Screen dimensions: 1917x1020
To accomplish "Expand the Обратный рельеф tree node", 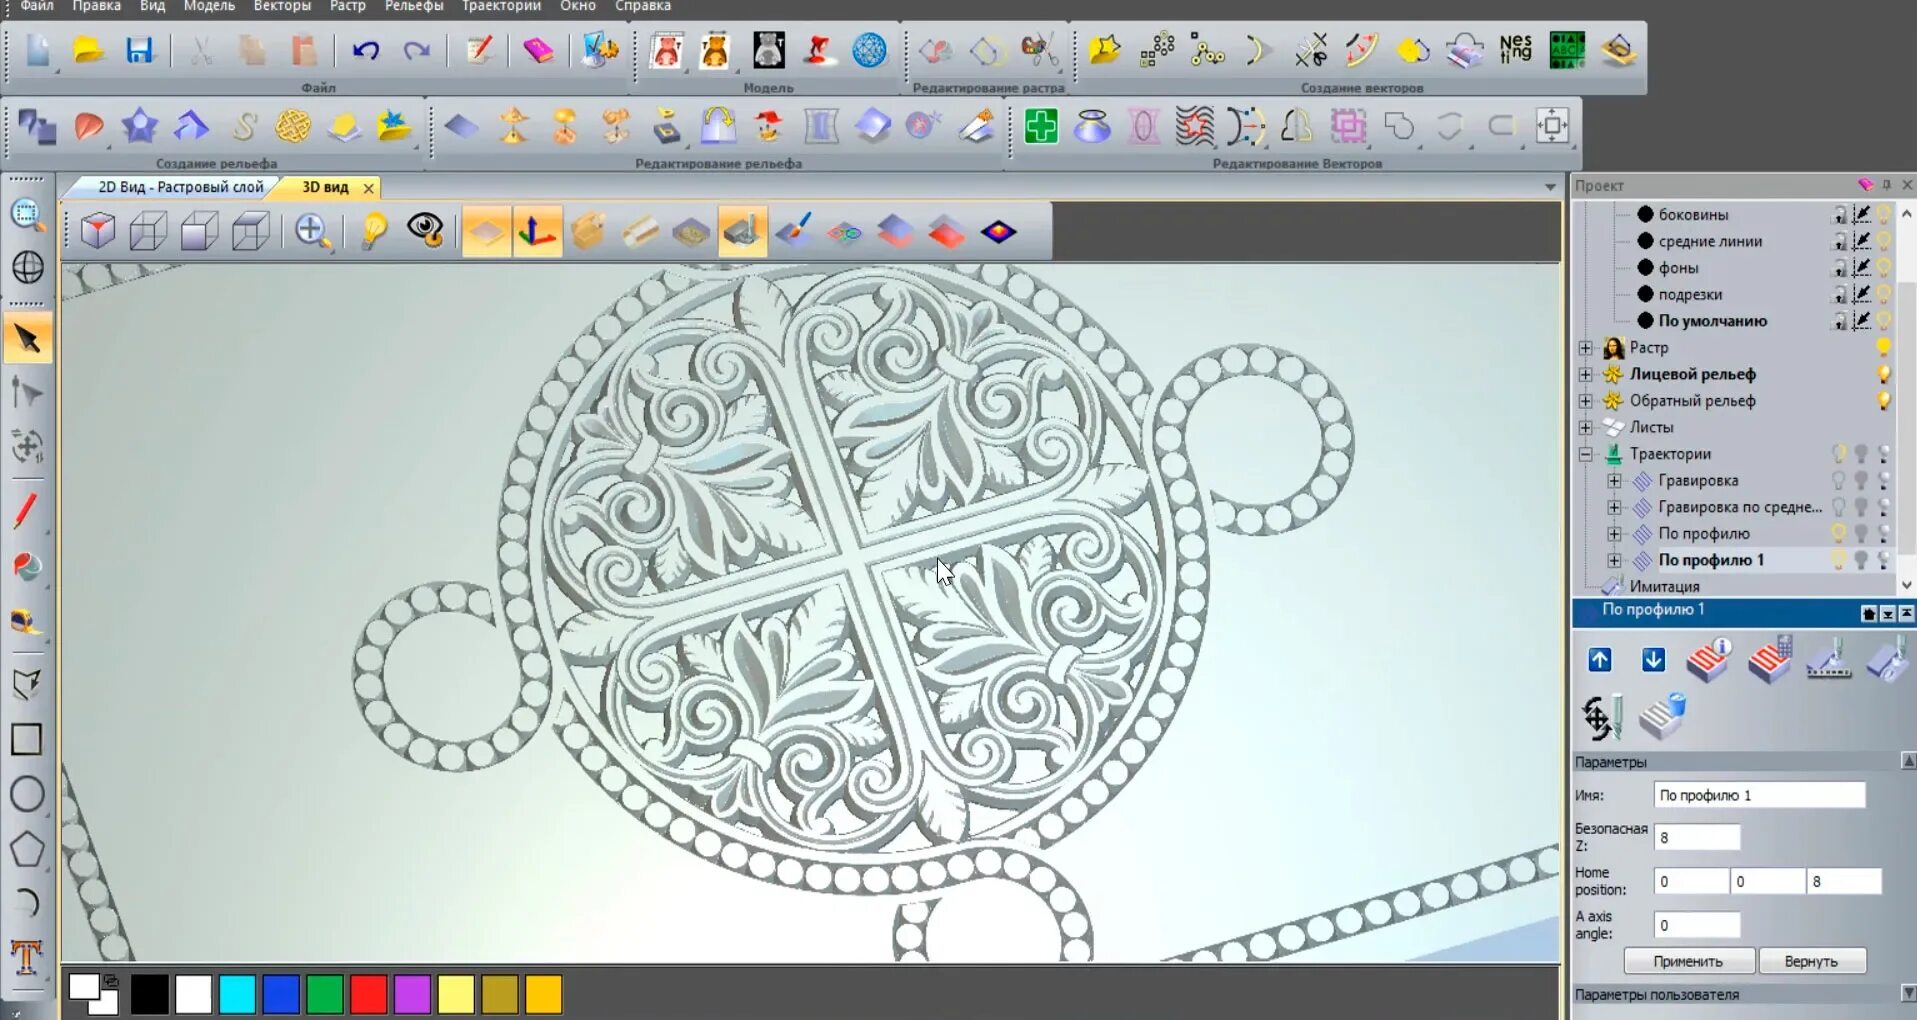I will (x=1586, y=401).
